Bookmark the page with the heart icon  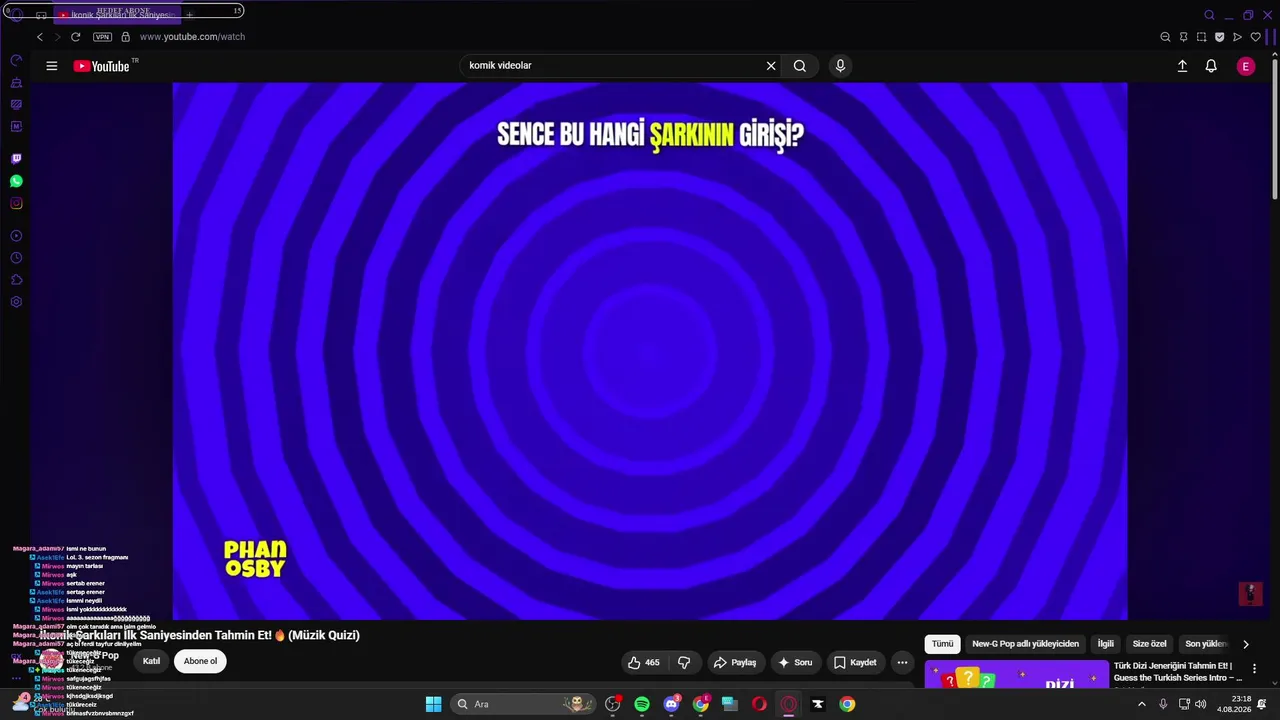click(1256, 37)
